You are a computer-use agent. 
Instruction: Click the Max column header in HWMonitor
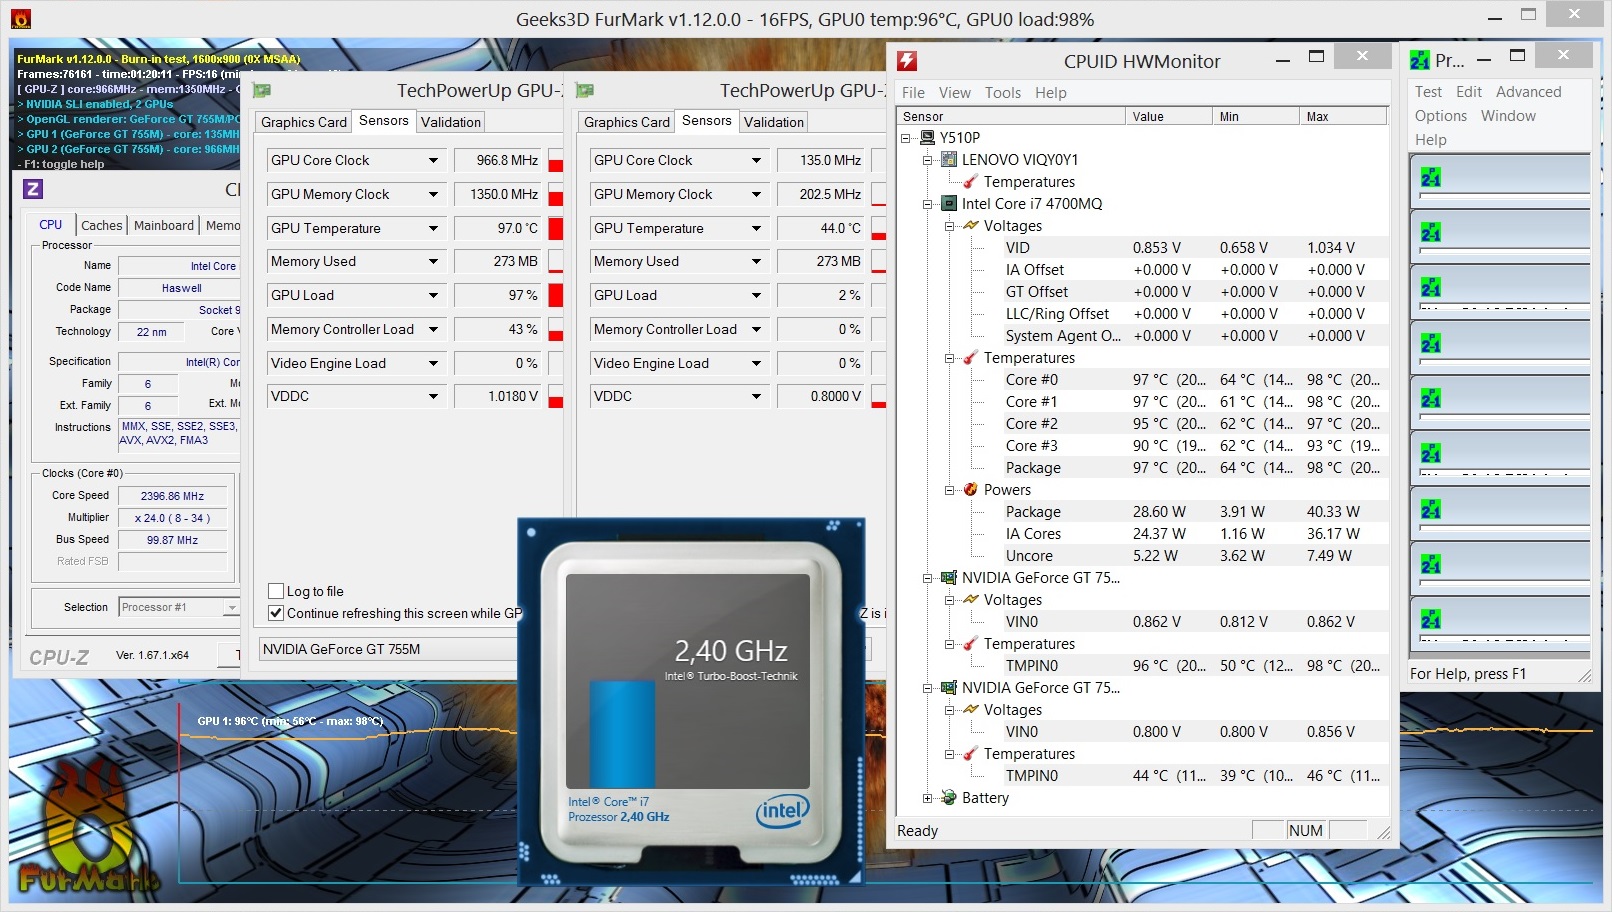click(1343, 117)
